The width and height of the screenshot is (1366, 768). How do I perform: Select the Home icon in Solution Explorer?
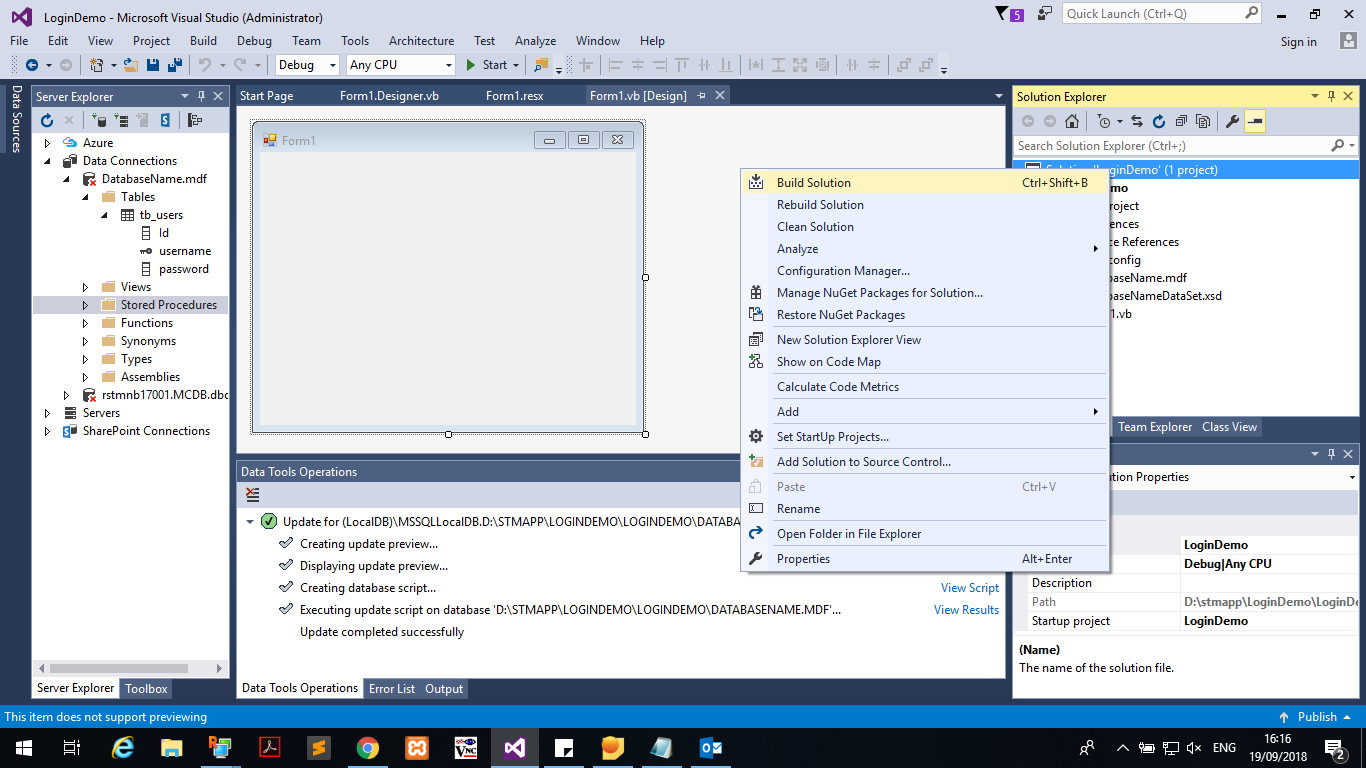(1072, 120)
